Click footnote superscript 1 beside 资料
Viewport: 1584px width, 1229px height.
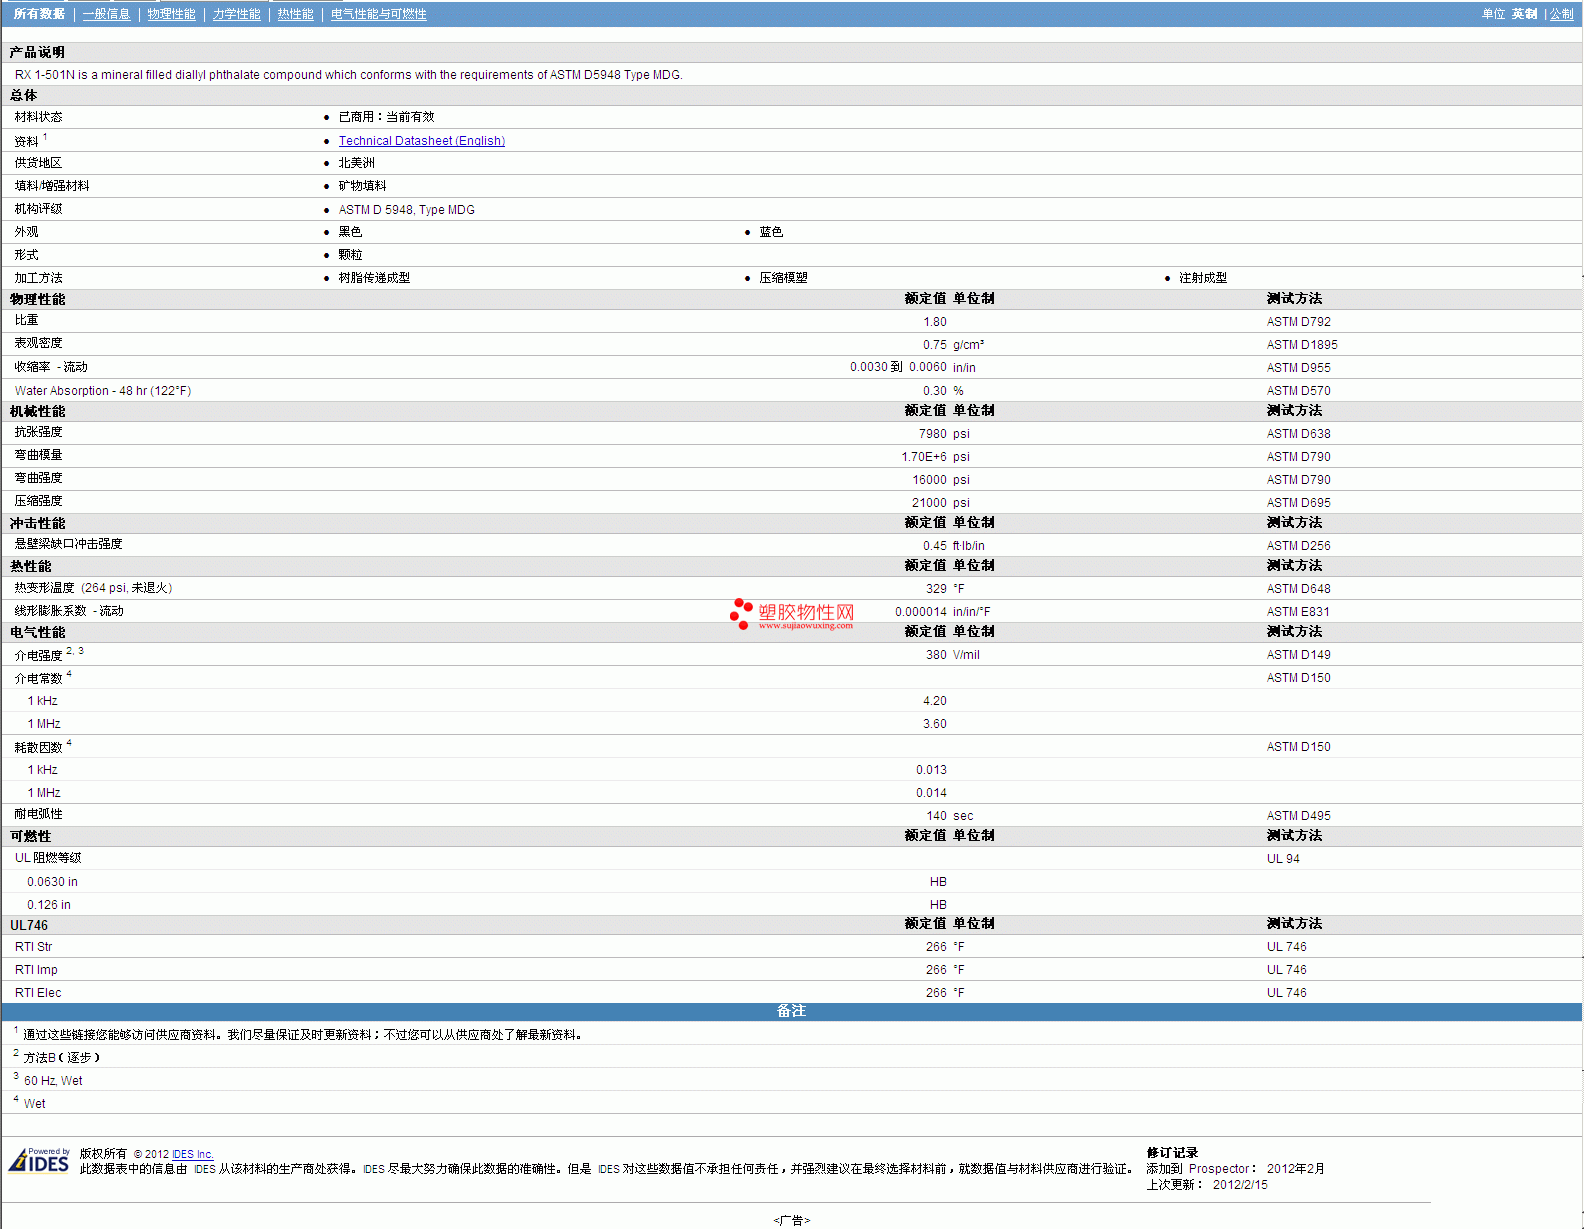click(x=45, y=137)
